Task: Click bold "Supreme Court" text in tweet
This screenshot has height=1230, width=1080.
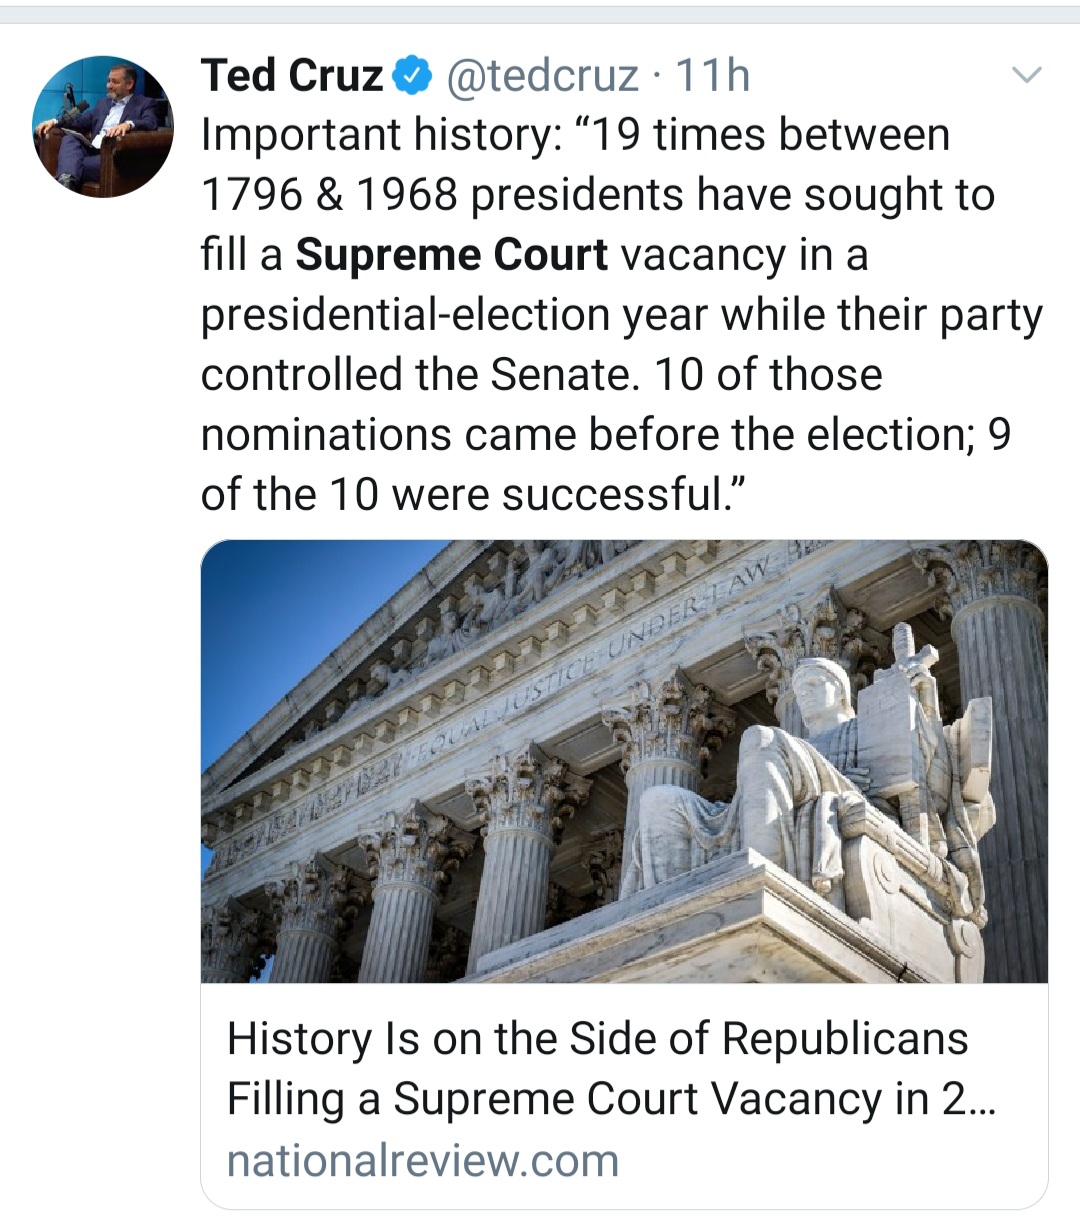Action: (x=451, y=255)
